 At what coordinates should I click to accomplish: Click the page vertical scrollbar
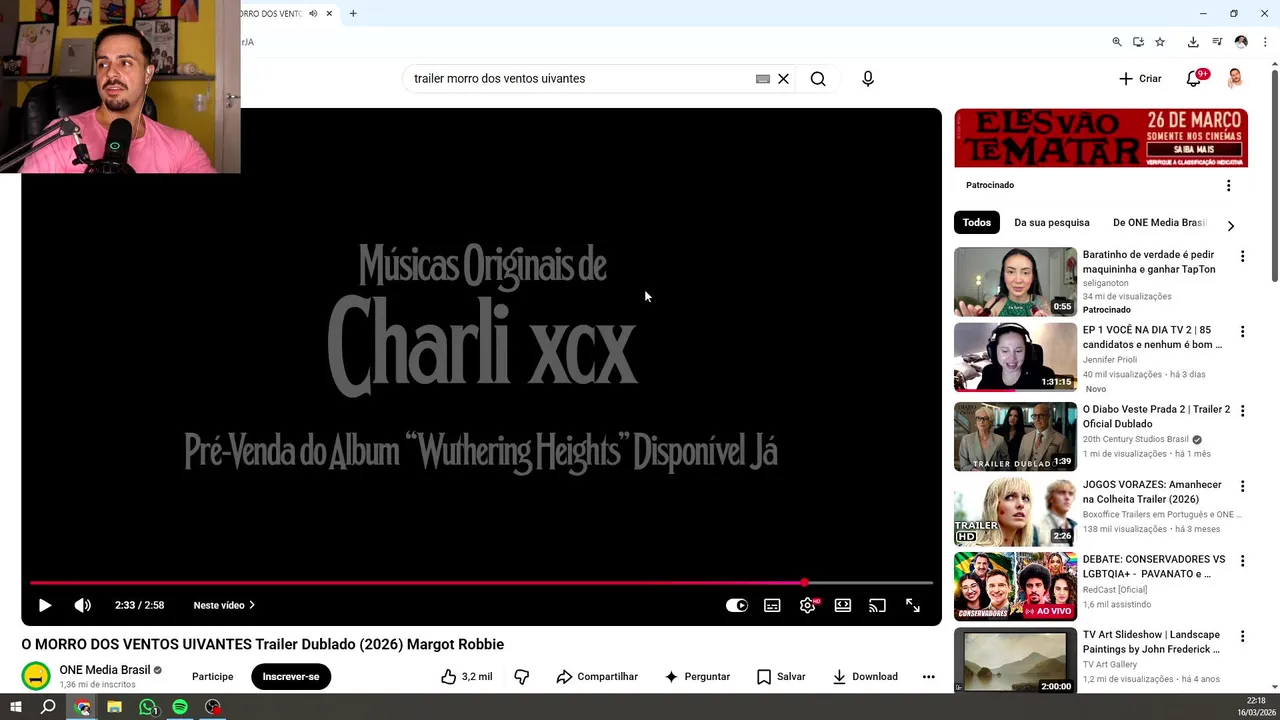(x=1274, y=175)
